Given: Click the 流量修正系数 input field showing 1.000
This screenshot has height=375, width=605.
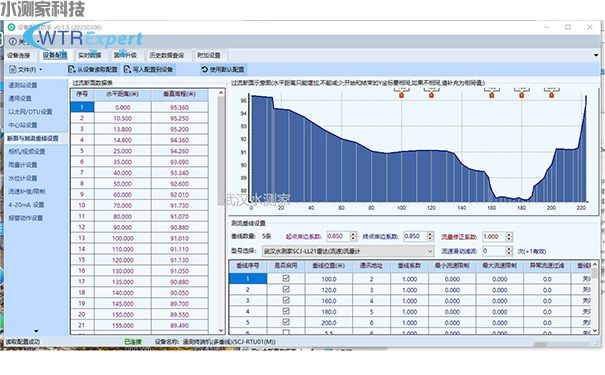Looking at the screenshot, I should (494, 236).
